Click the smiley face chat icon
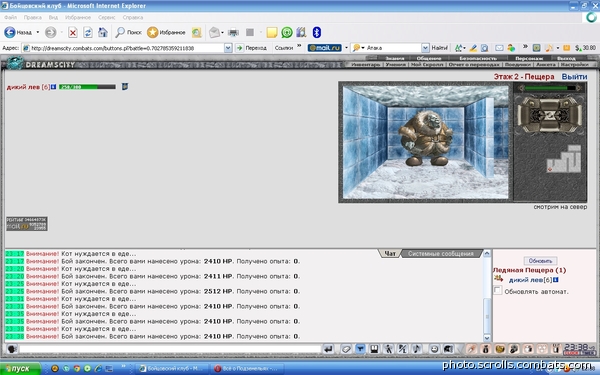This screenshot has width=600, height=375. 434,349
